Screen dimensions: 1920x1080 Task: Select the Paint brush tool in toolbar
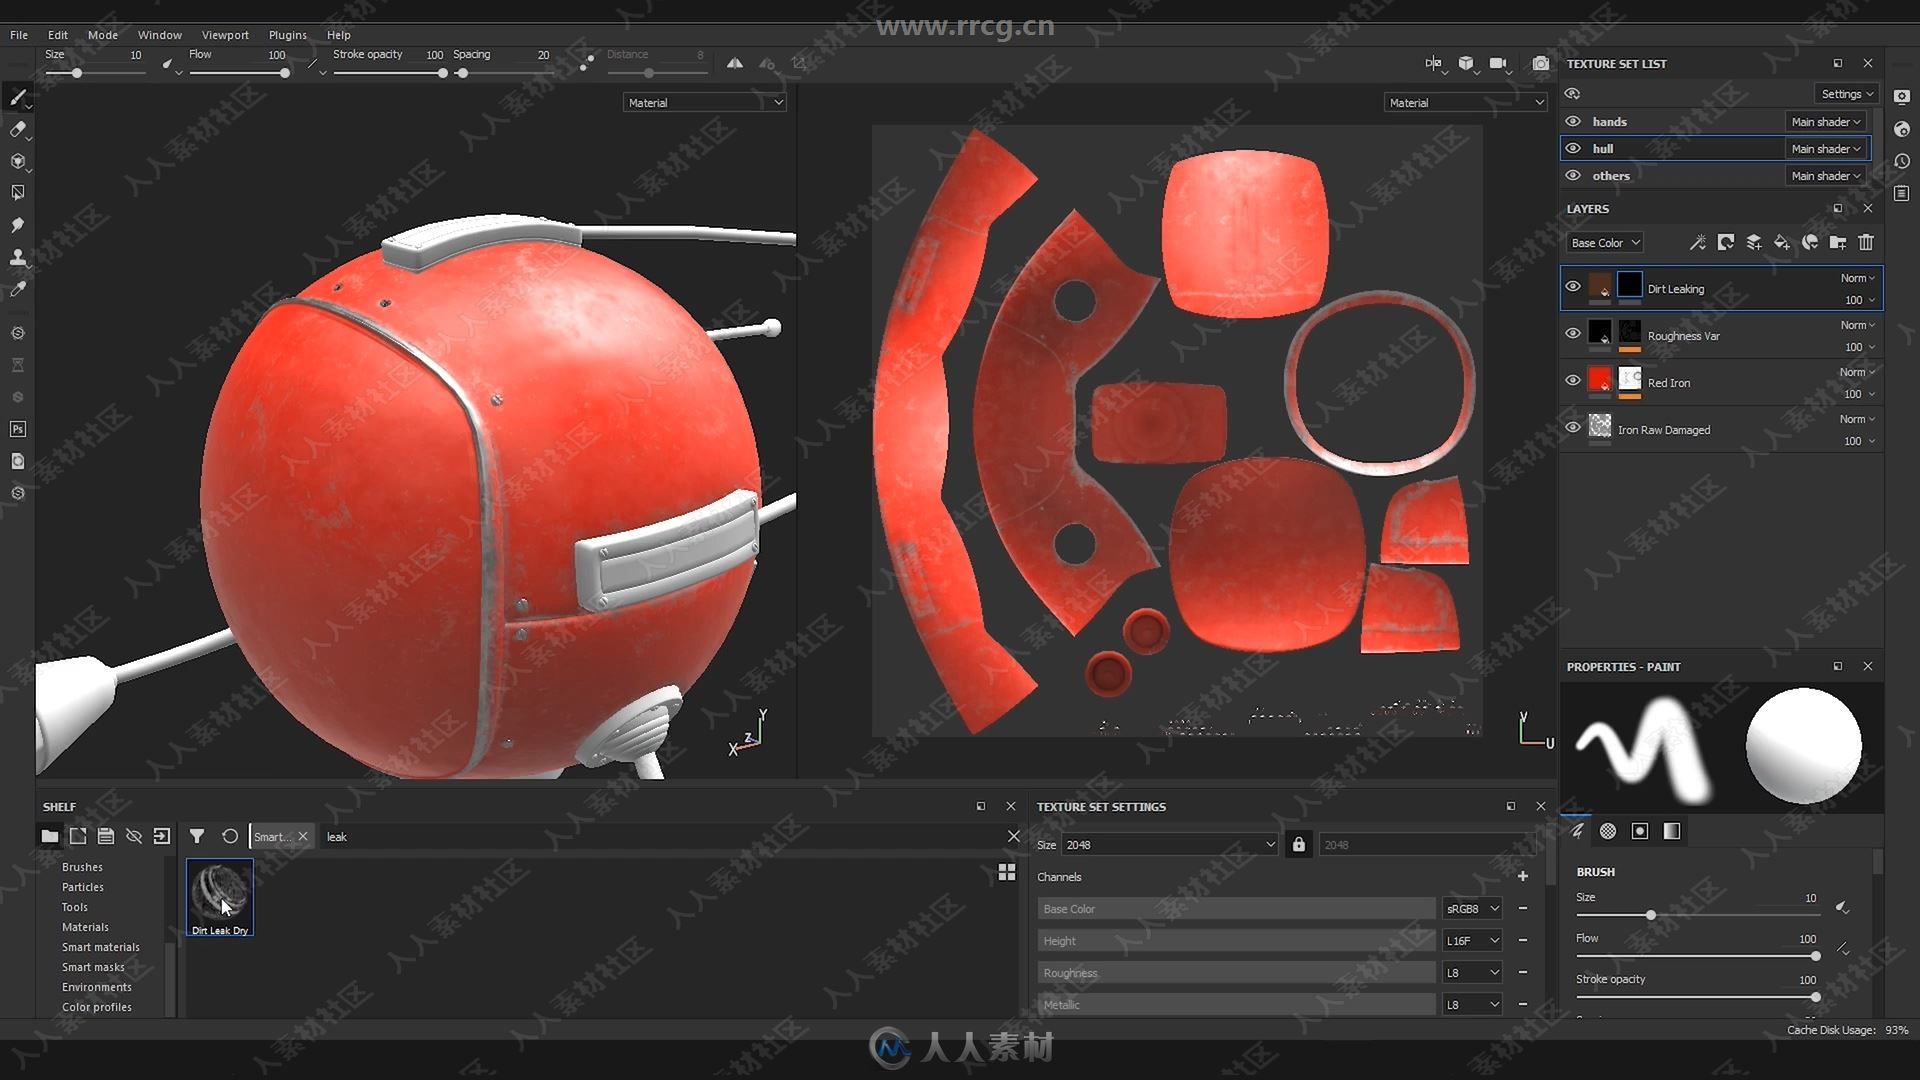17,98
